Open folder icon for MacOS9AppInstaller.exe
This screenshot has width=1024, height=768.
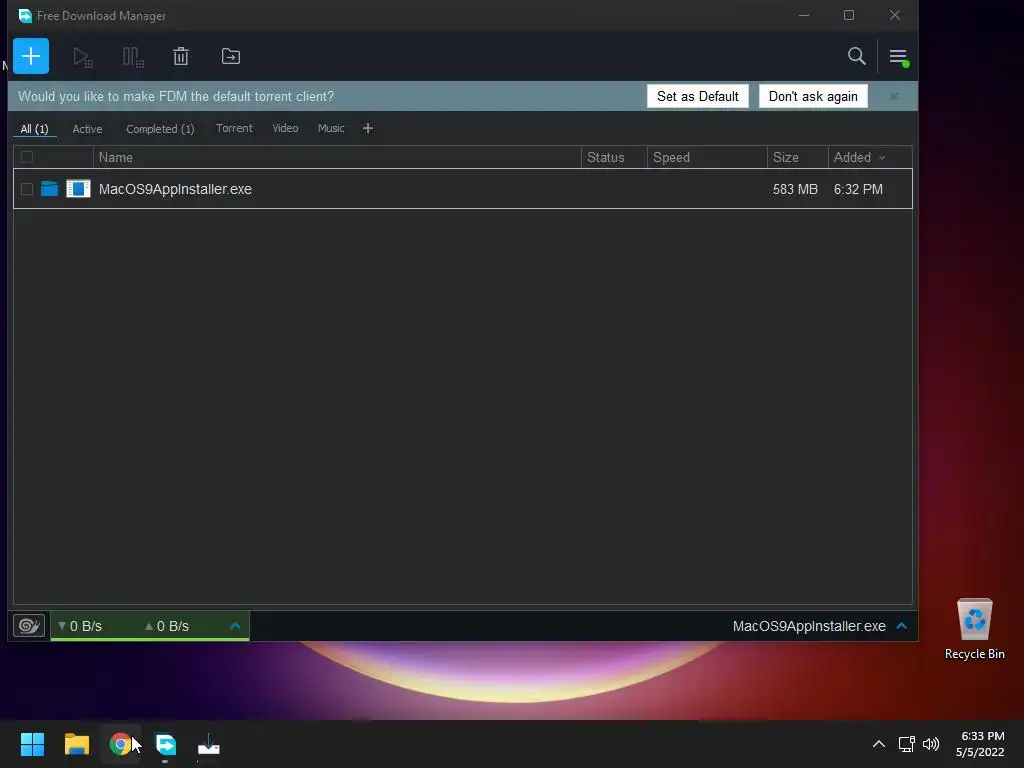pos(50,189)
